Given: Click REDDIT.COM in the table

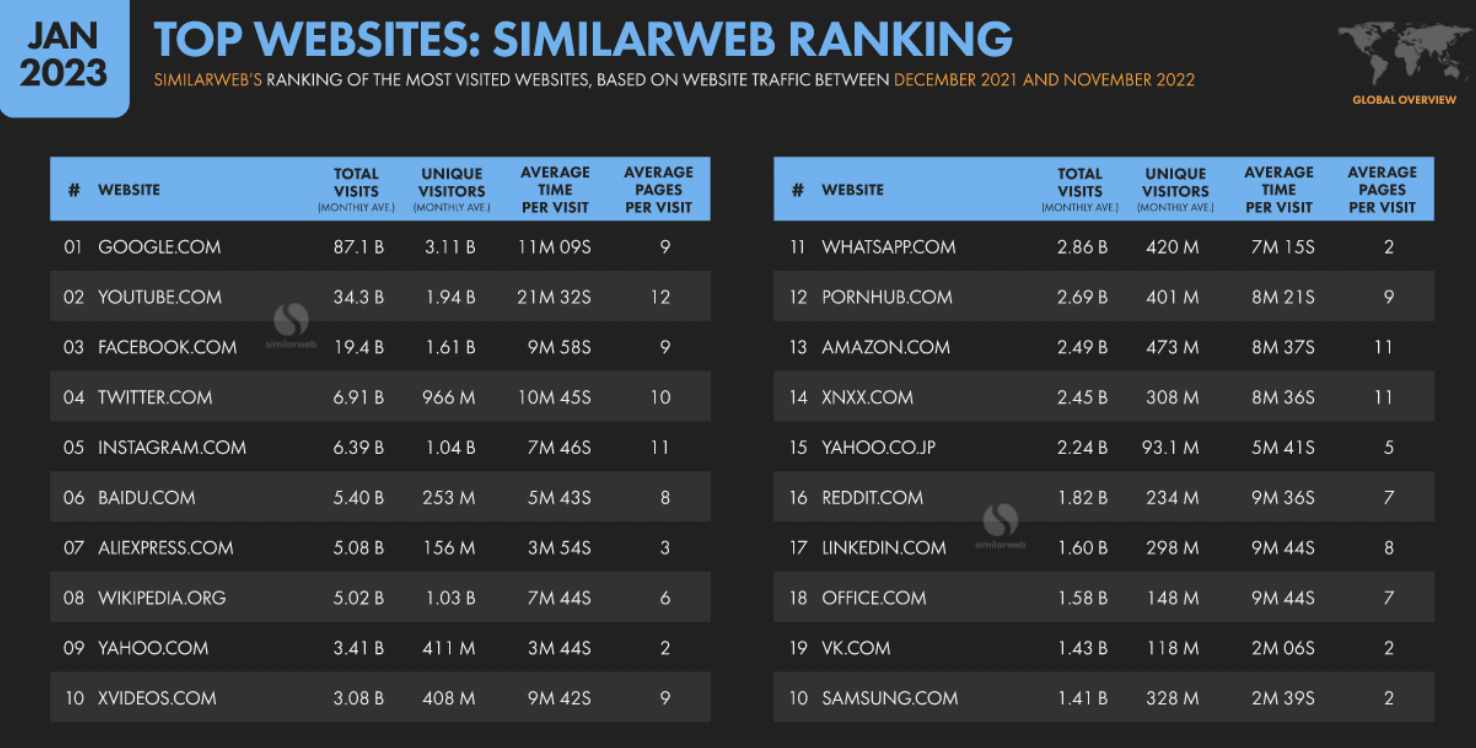Looking at the screenshot, I should [x=872, y=497].
